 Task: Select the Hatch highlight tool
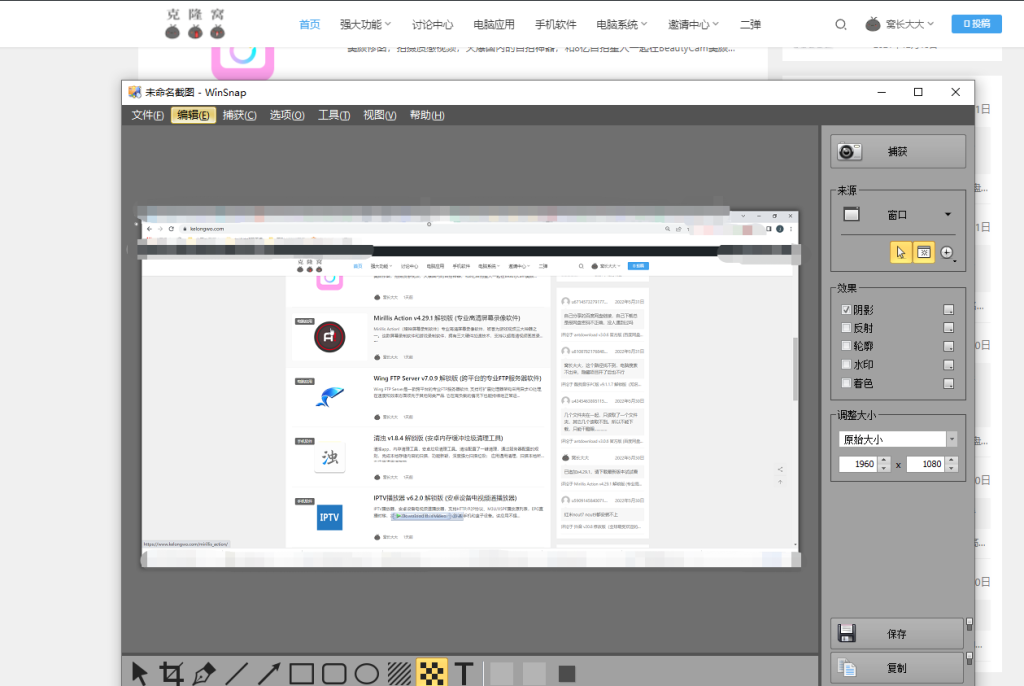pos(399,673)
